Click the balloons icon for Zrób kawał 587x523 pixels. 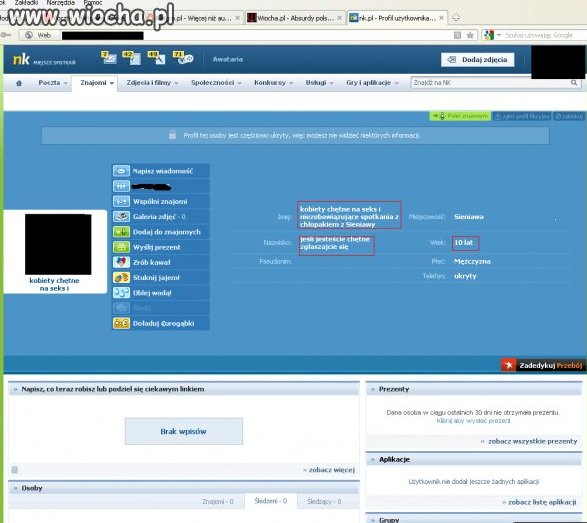pyautogui.click(x=121, y=262)
